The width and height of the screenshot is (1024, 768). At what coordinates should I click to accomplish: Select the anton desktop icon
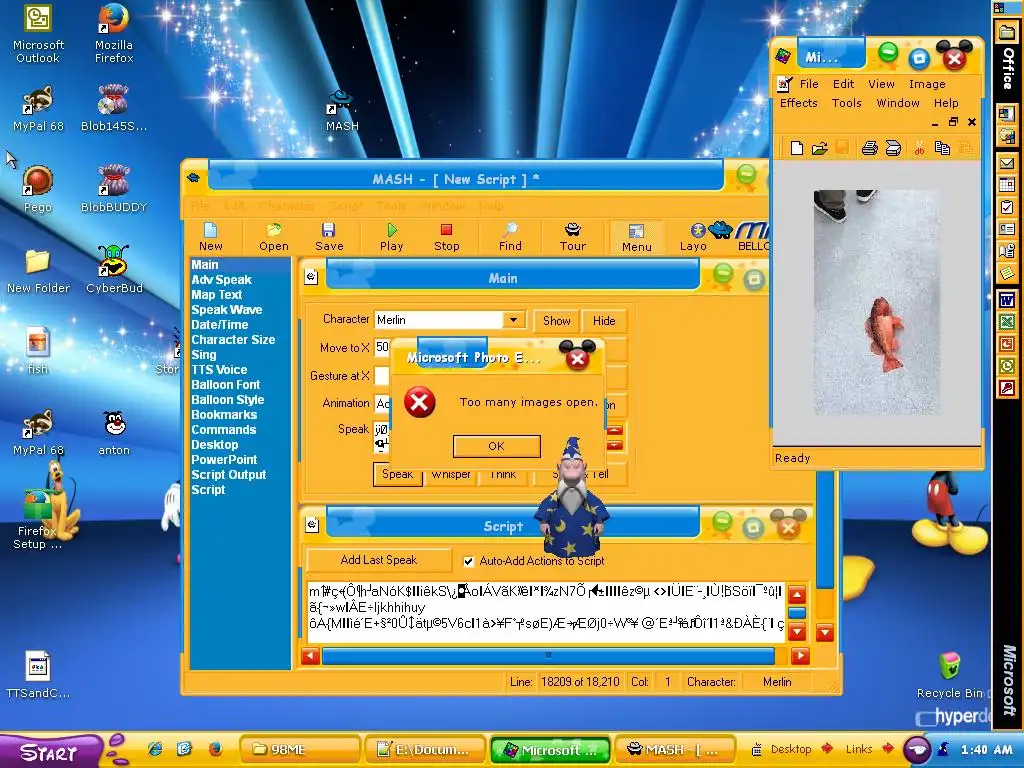point(114,432)
